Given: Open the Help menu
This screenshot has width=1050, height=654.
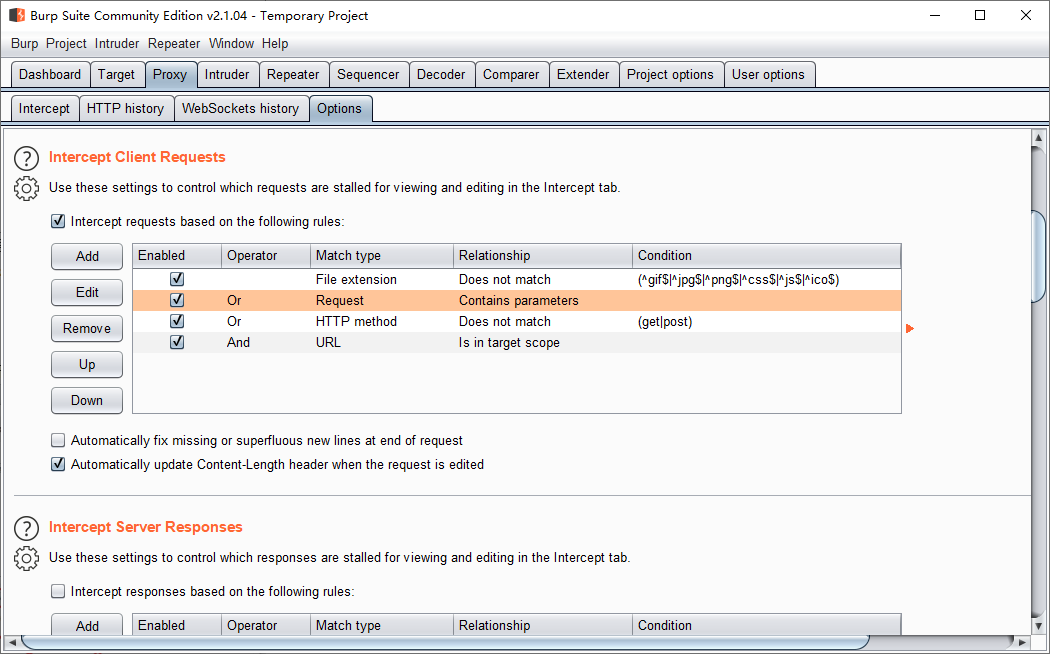Looking at the screenshot, I should (x=275, y=44).
